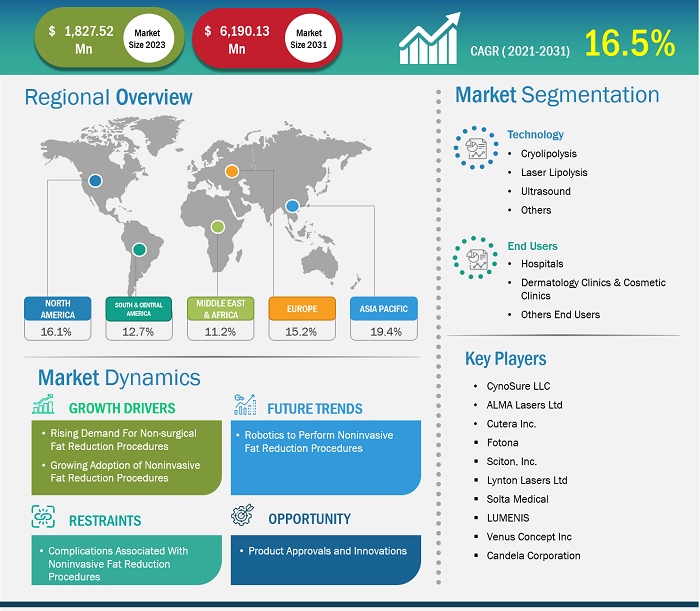The width and height of the screenshot is (700, 611).
Task: Click the Growth Drivers chart icon
Action: click(x=43, y=404)
